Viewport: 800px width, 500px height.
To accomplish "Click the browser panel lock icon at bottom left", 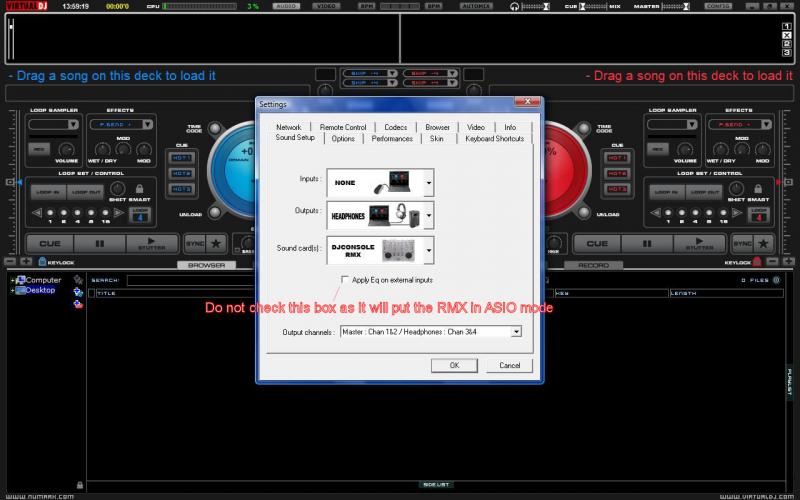I will tap(80, 485).
